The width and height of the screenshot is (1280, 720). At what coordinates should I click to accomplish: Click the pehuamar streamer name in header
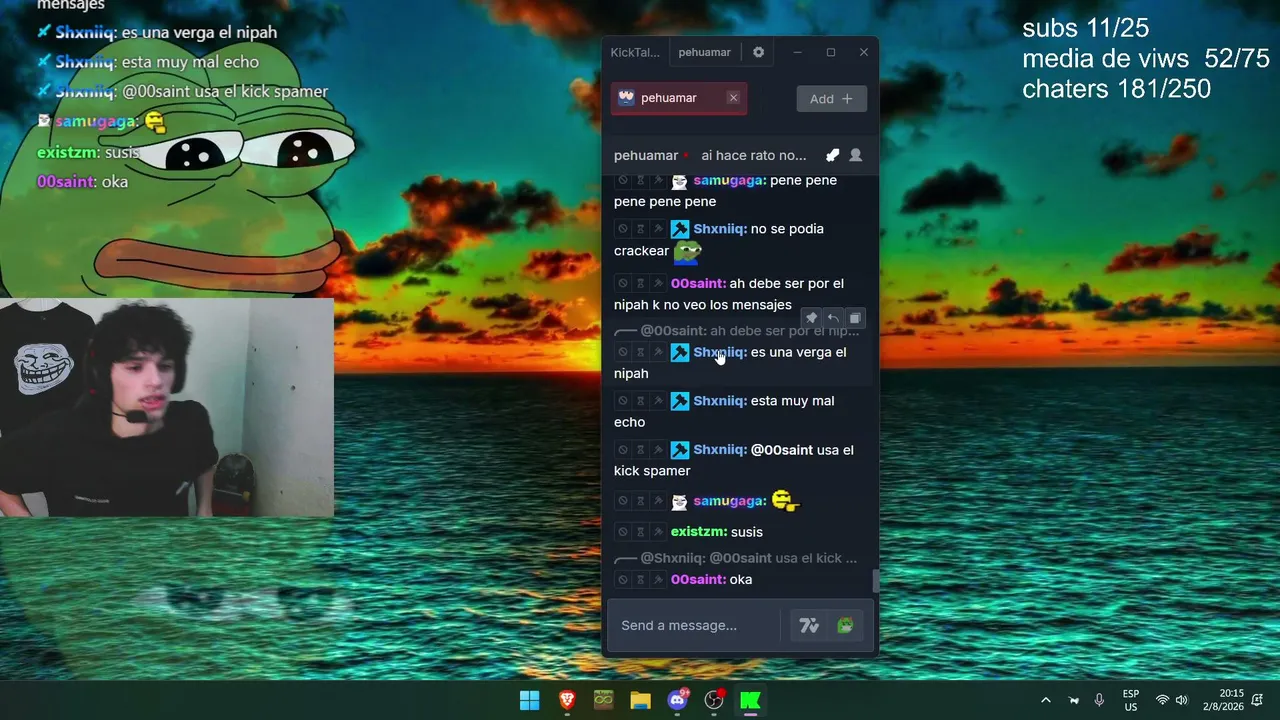(x=646, y=155)
